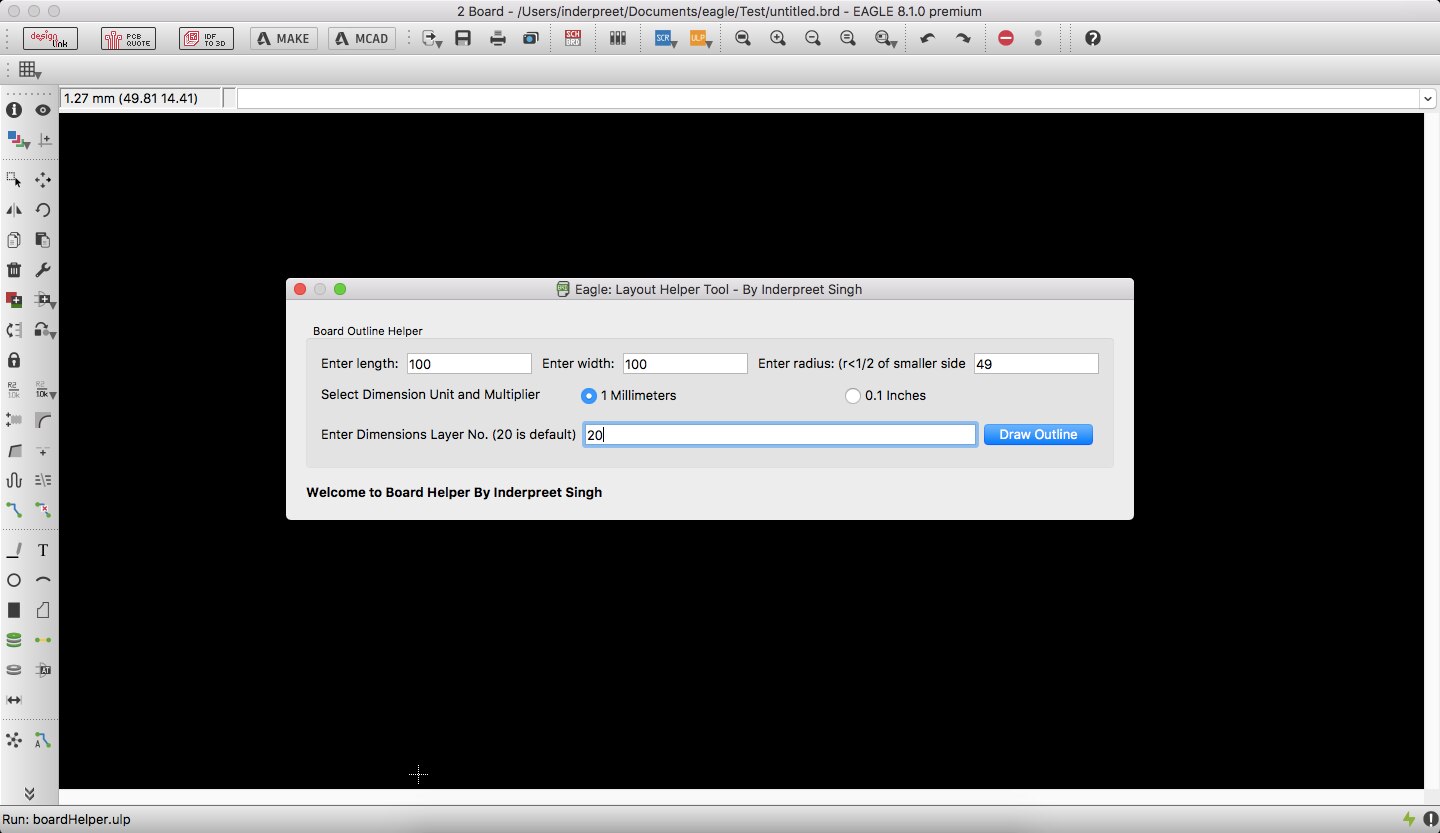This screenshot has height=833, width=1440.
Task: Select the Show eye tool
Action: (43, 110)
